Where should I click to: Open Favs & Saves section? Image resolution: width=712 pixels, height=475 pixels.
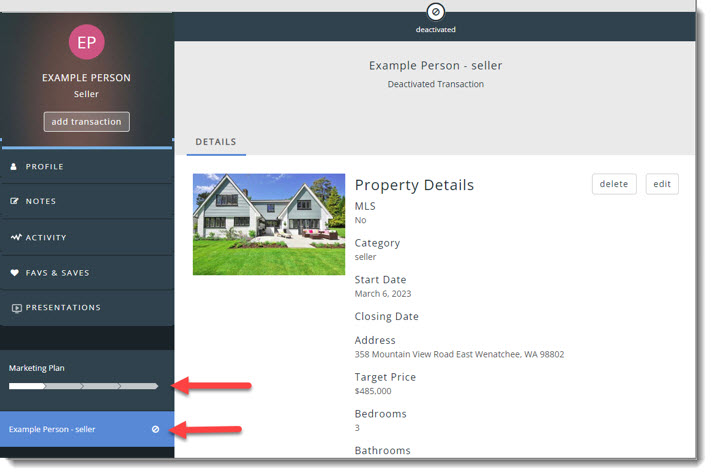point(87,273)
